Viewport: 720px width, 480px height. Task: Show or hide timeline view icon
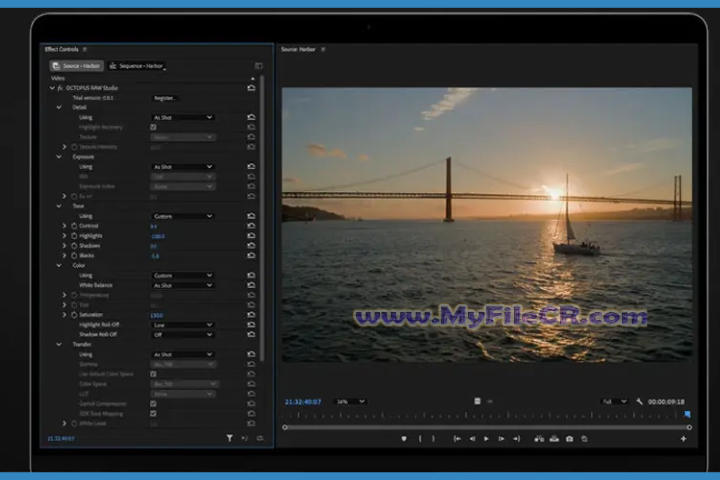[x=259, y=66]
